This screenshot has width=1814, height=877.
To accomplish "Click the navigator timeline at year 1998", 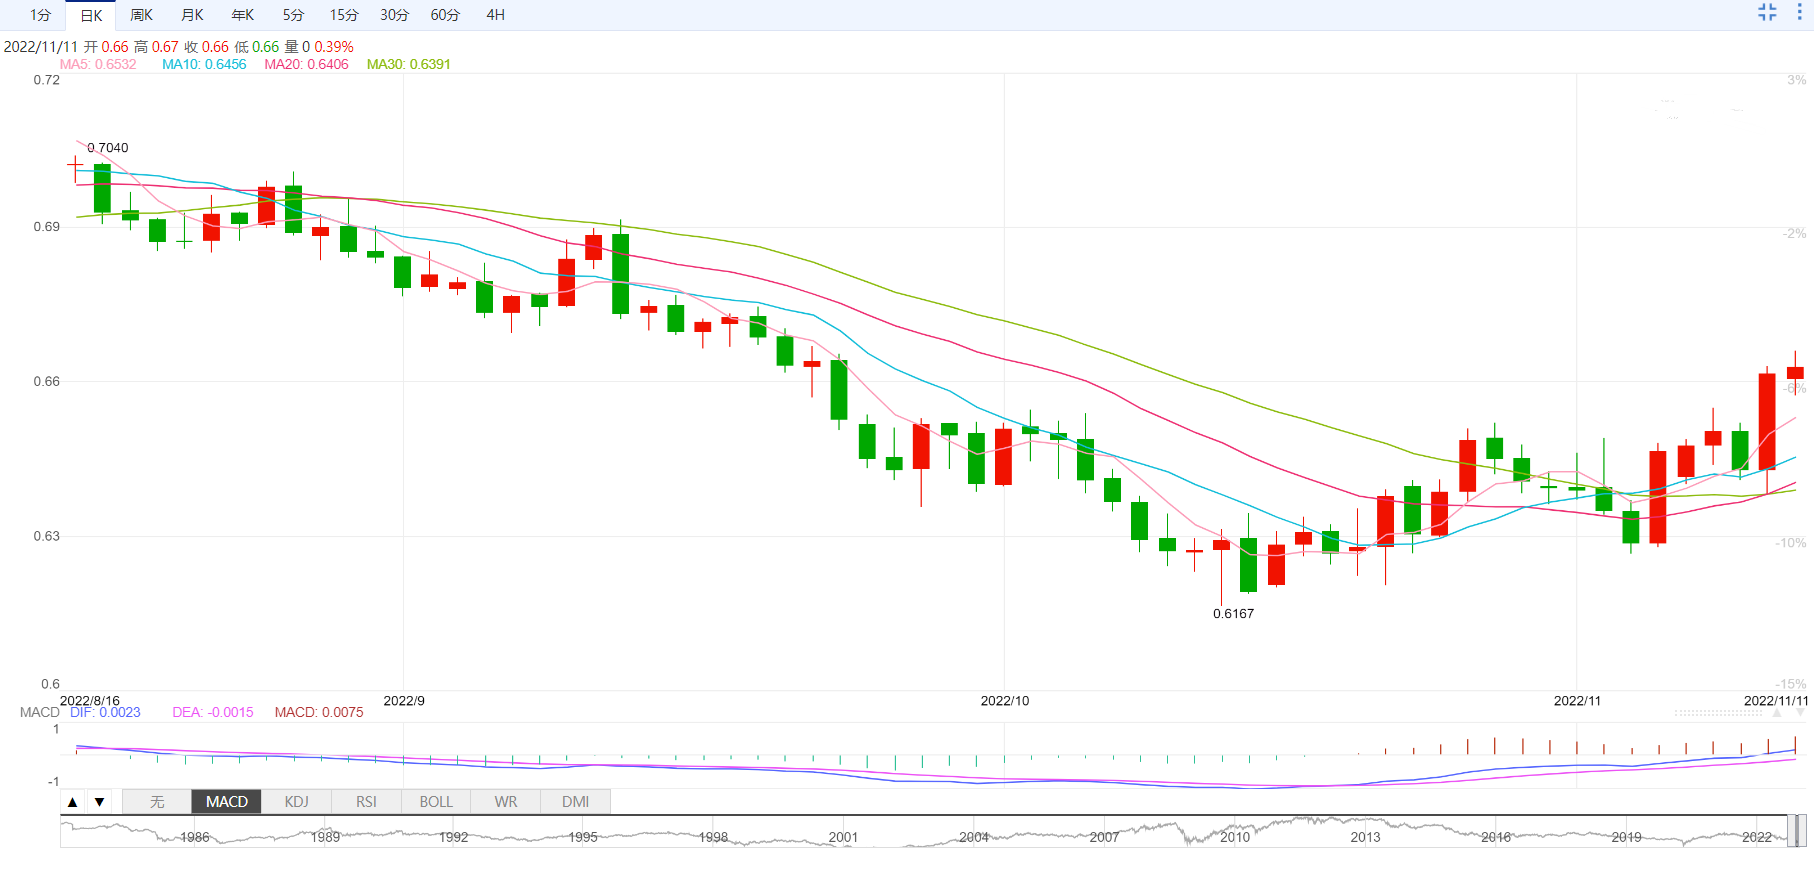I will [713, 837].
